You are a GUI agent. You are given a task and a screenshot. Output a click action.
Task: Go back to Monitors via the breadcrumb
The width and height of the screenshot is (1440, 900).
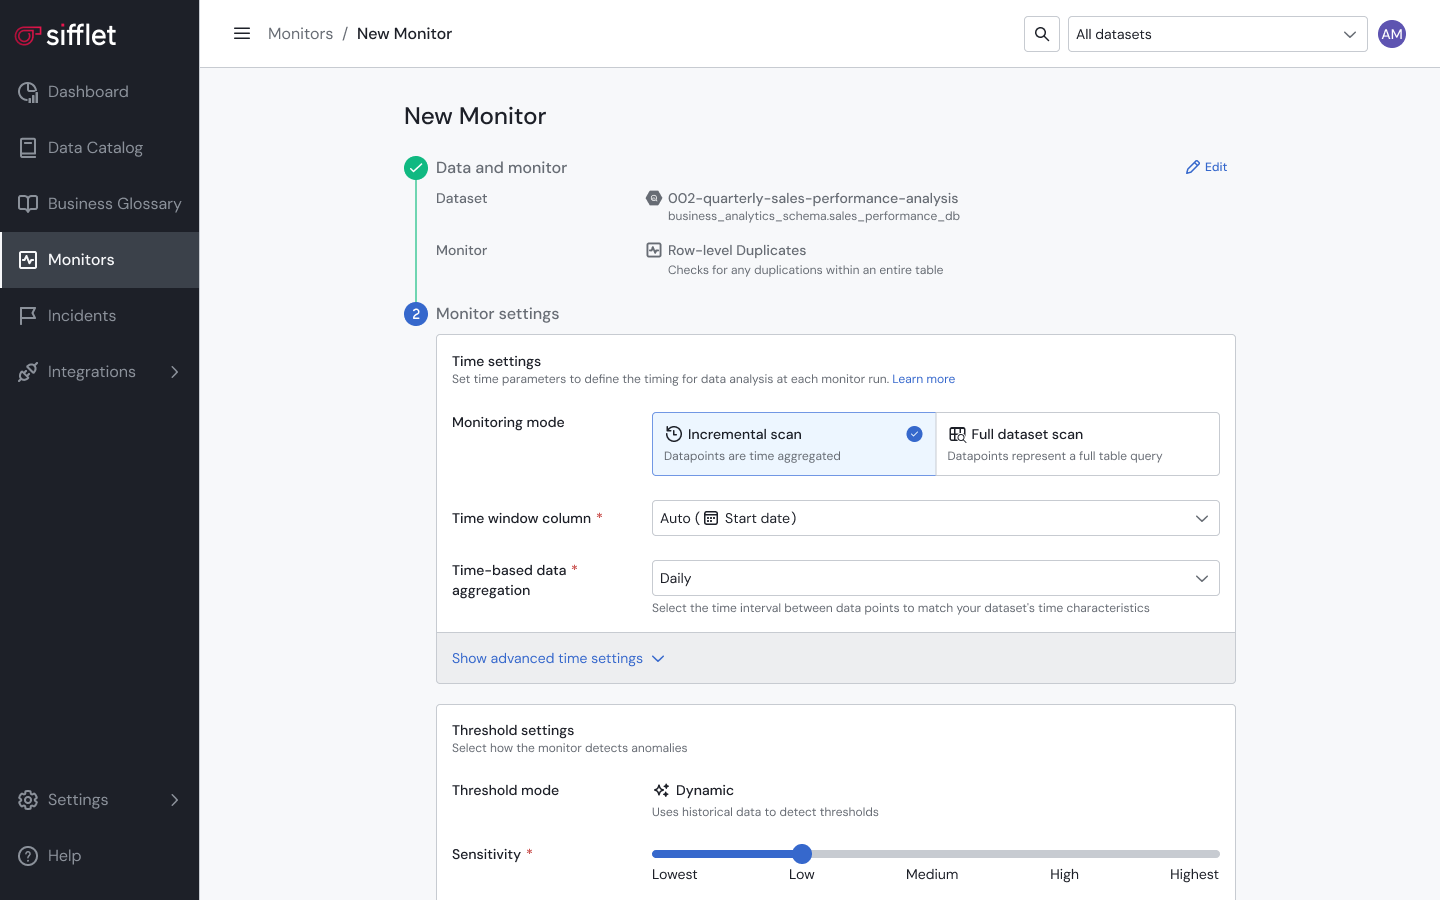point(300,34)
